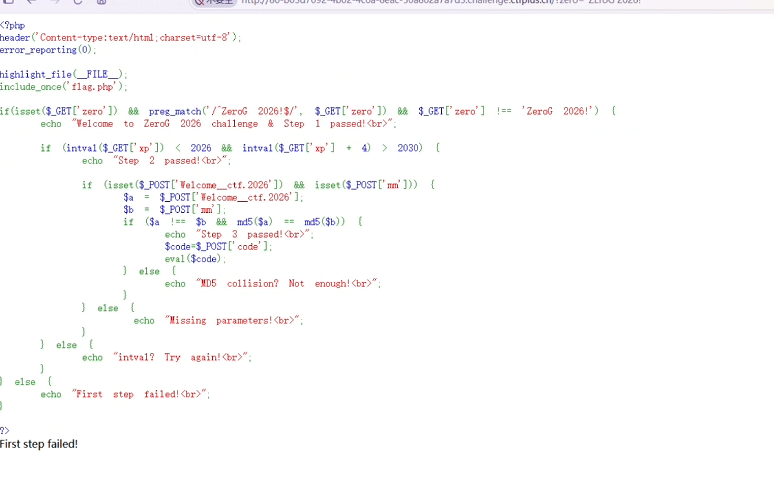This screenshot has width=774, height=477.
Task: Click the echo "Step 3 passed!" line
Action: [239, 234]
